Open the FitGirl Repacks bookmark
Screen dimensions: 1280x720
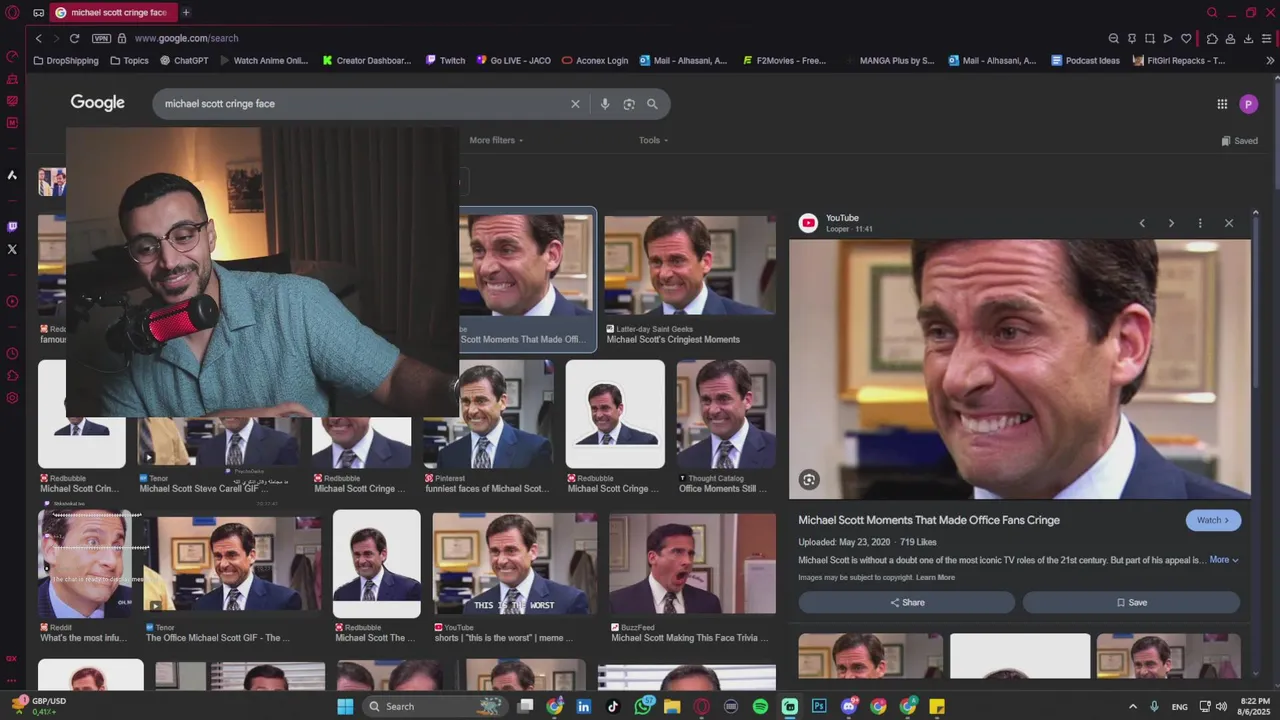point(1179,60)
